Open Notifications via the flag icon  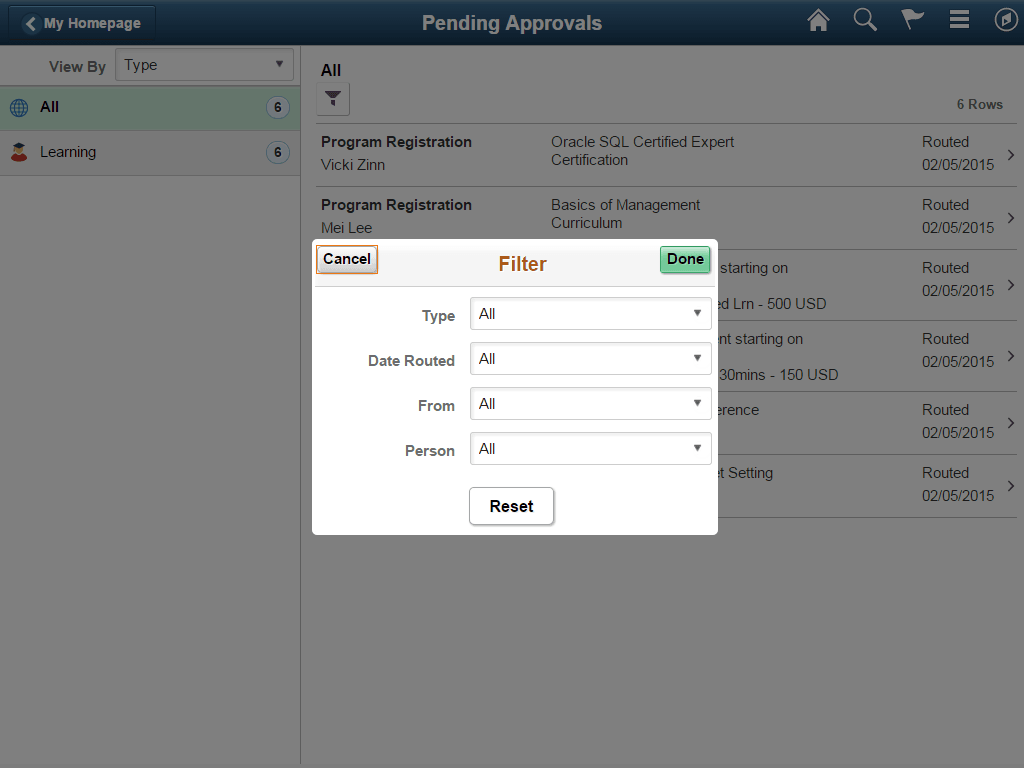pyautogui.click(x=912, y=19)
